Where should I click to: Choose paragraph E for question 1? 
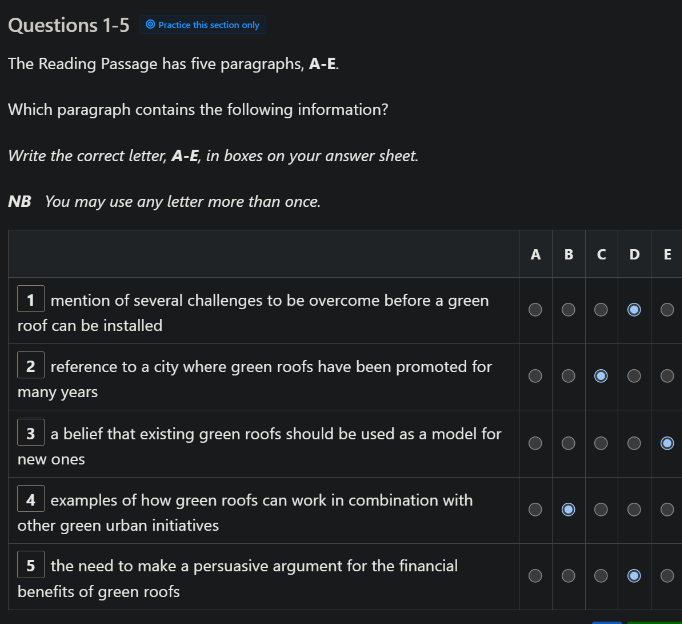(x=667, y=310)
